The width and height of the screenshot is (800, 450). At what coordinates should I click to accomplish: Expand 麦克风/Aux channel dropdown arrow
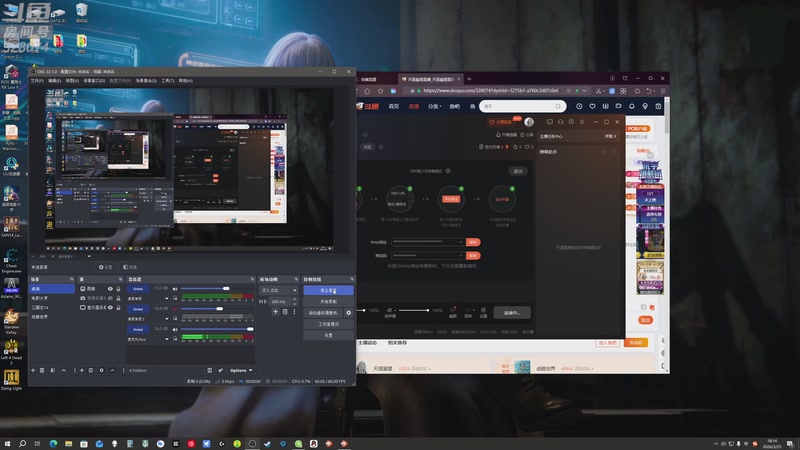[166, 339]
